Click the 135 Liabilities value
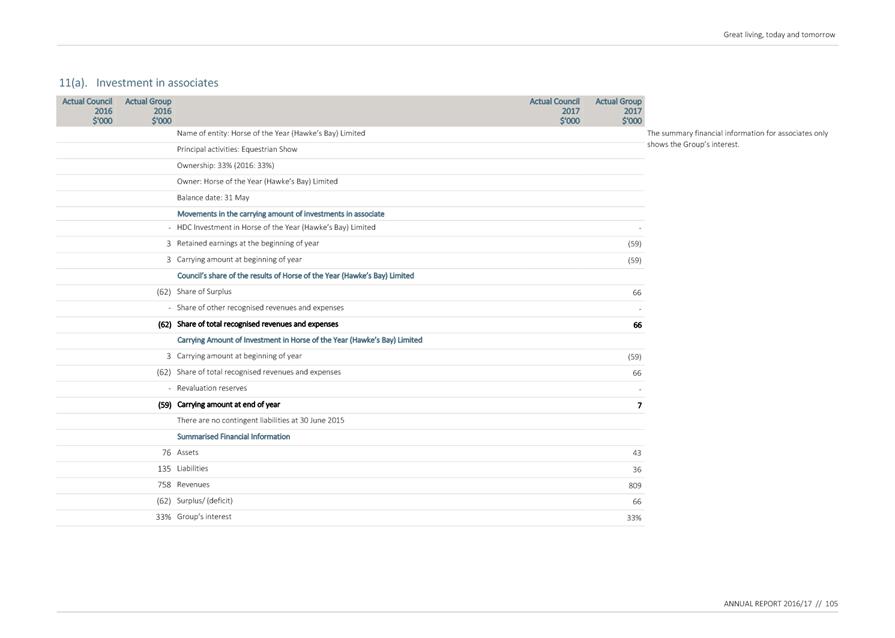The image size is (895, 638). (164, 469)
